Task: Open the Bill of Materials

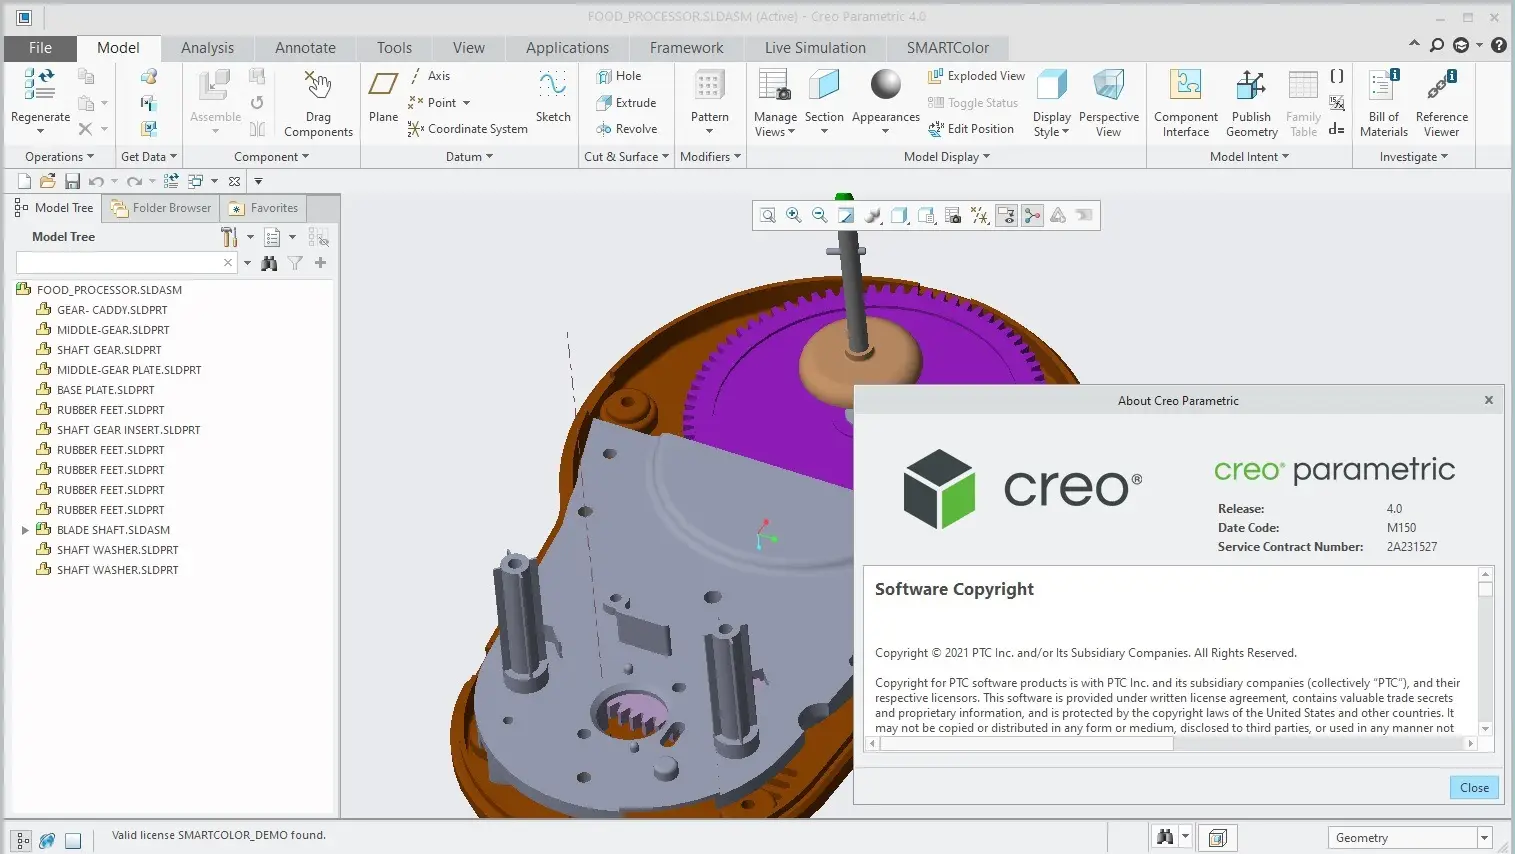Action: (x=1384, y=103)
